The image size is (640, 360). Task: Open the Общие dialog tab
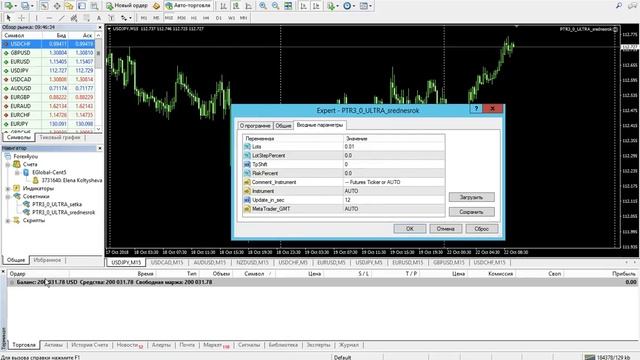283,126
